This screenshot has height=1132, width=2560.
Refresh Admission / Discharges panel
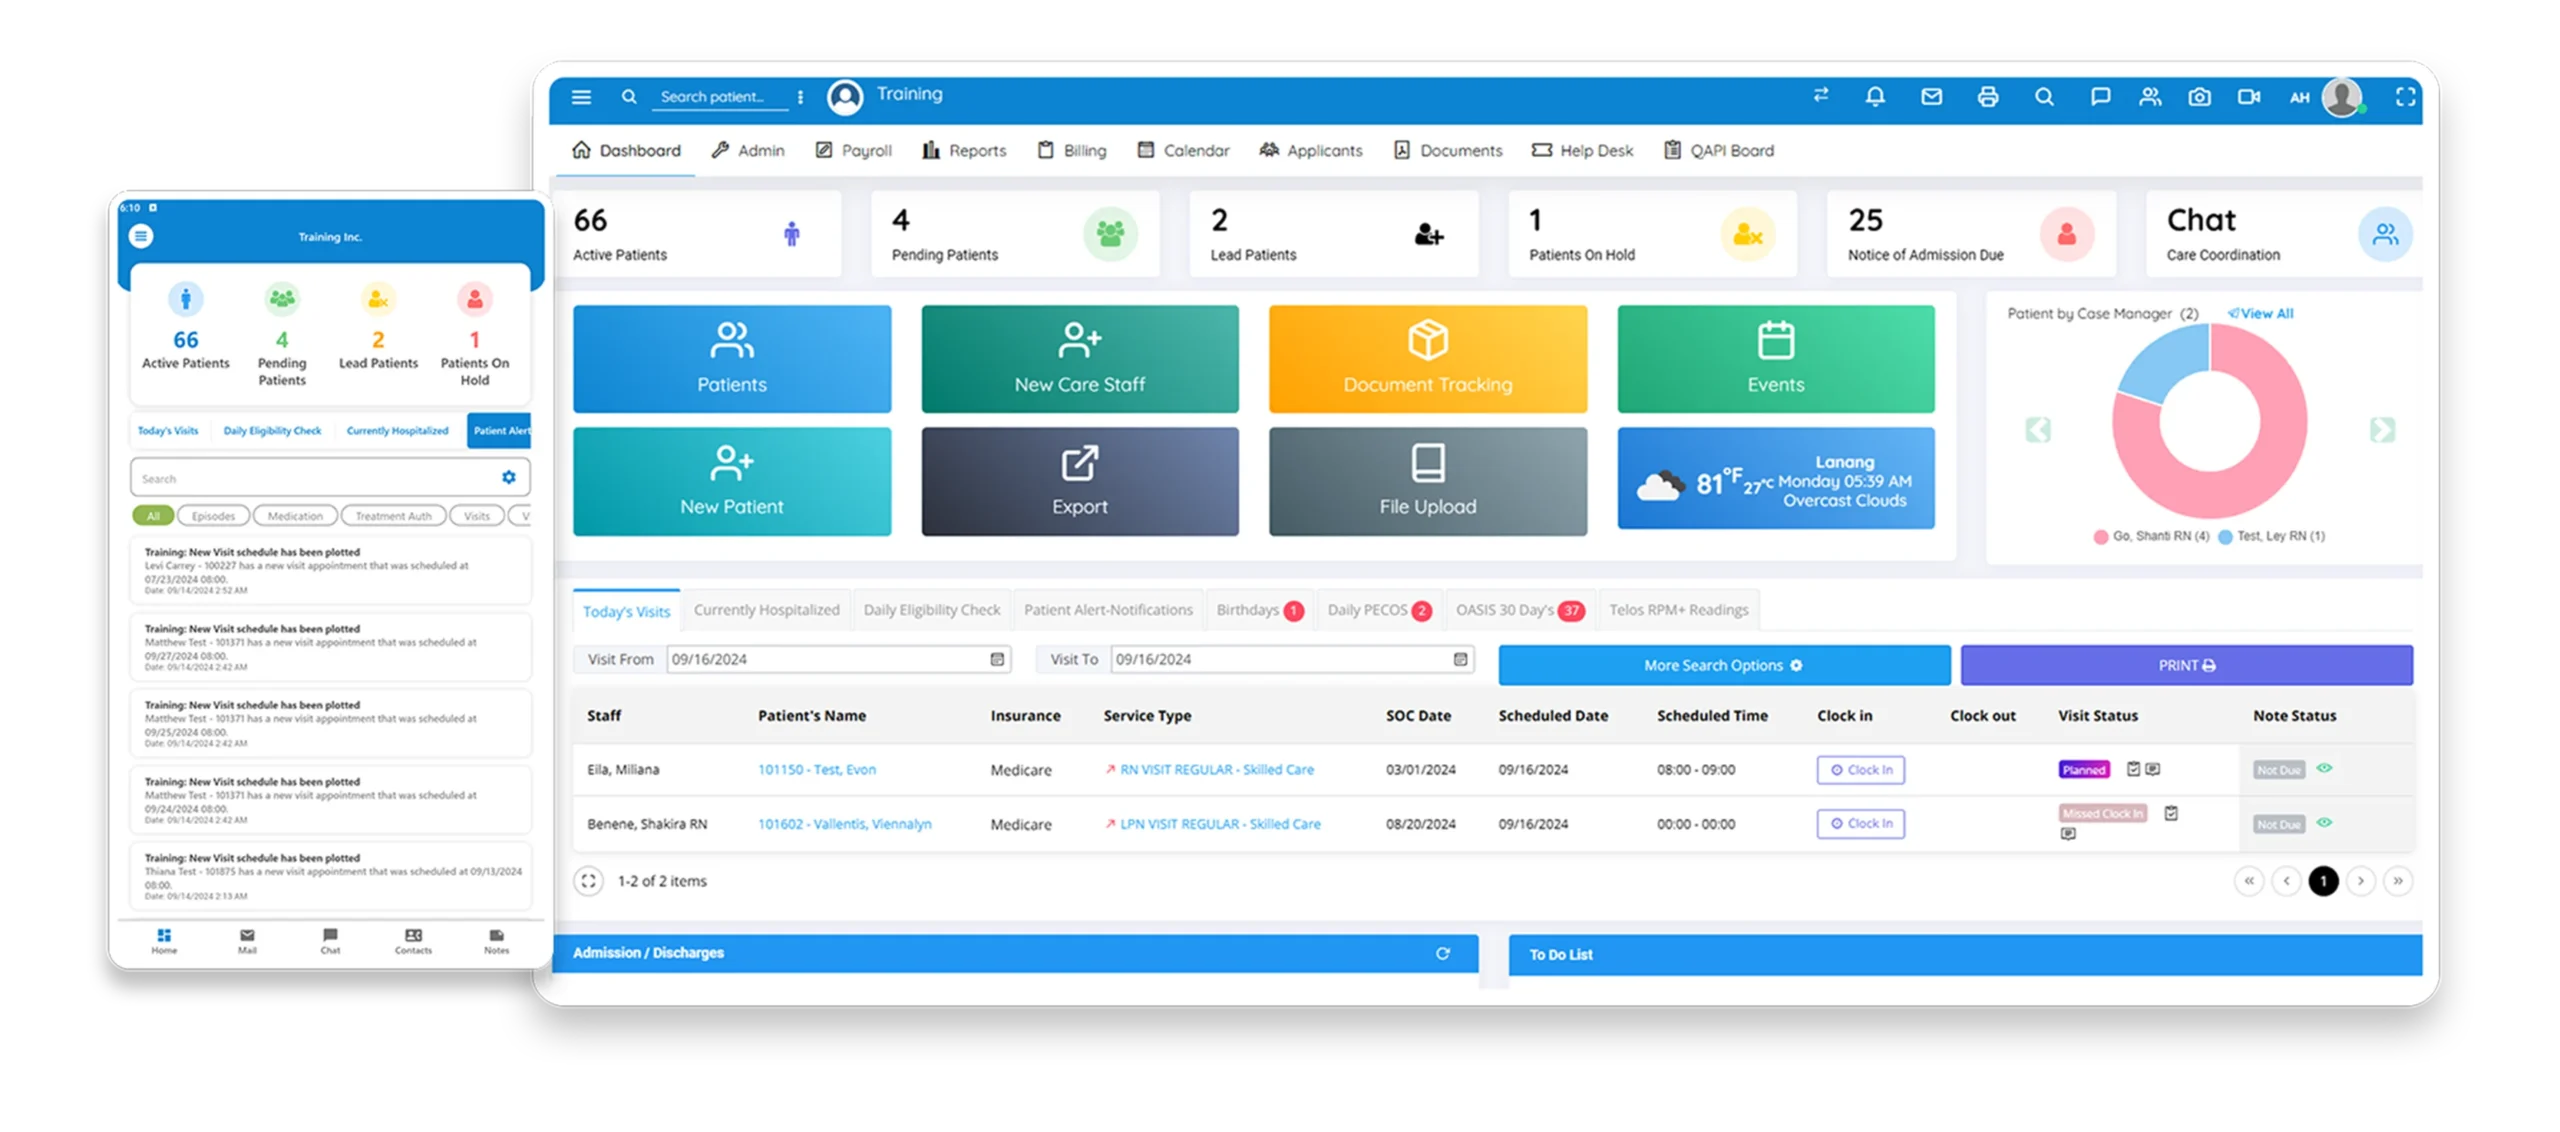click(1442, 953)
